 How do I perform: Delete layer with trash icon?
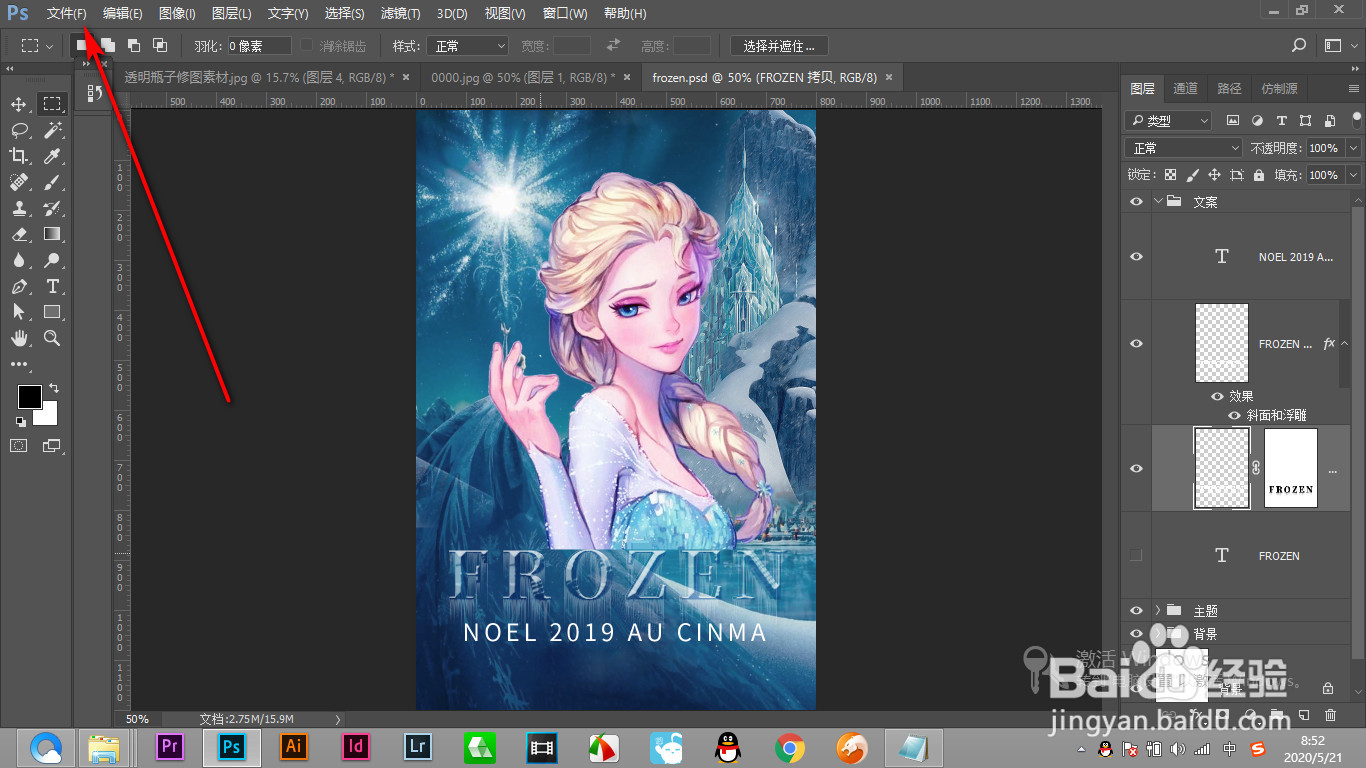tap(1330, 716)
